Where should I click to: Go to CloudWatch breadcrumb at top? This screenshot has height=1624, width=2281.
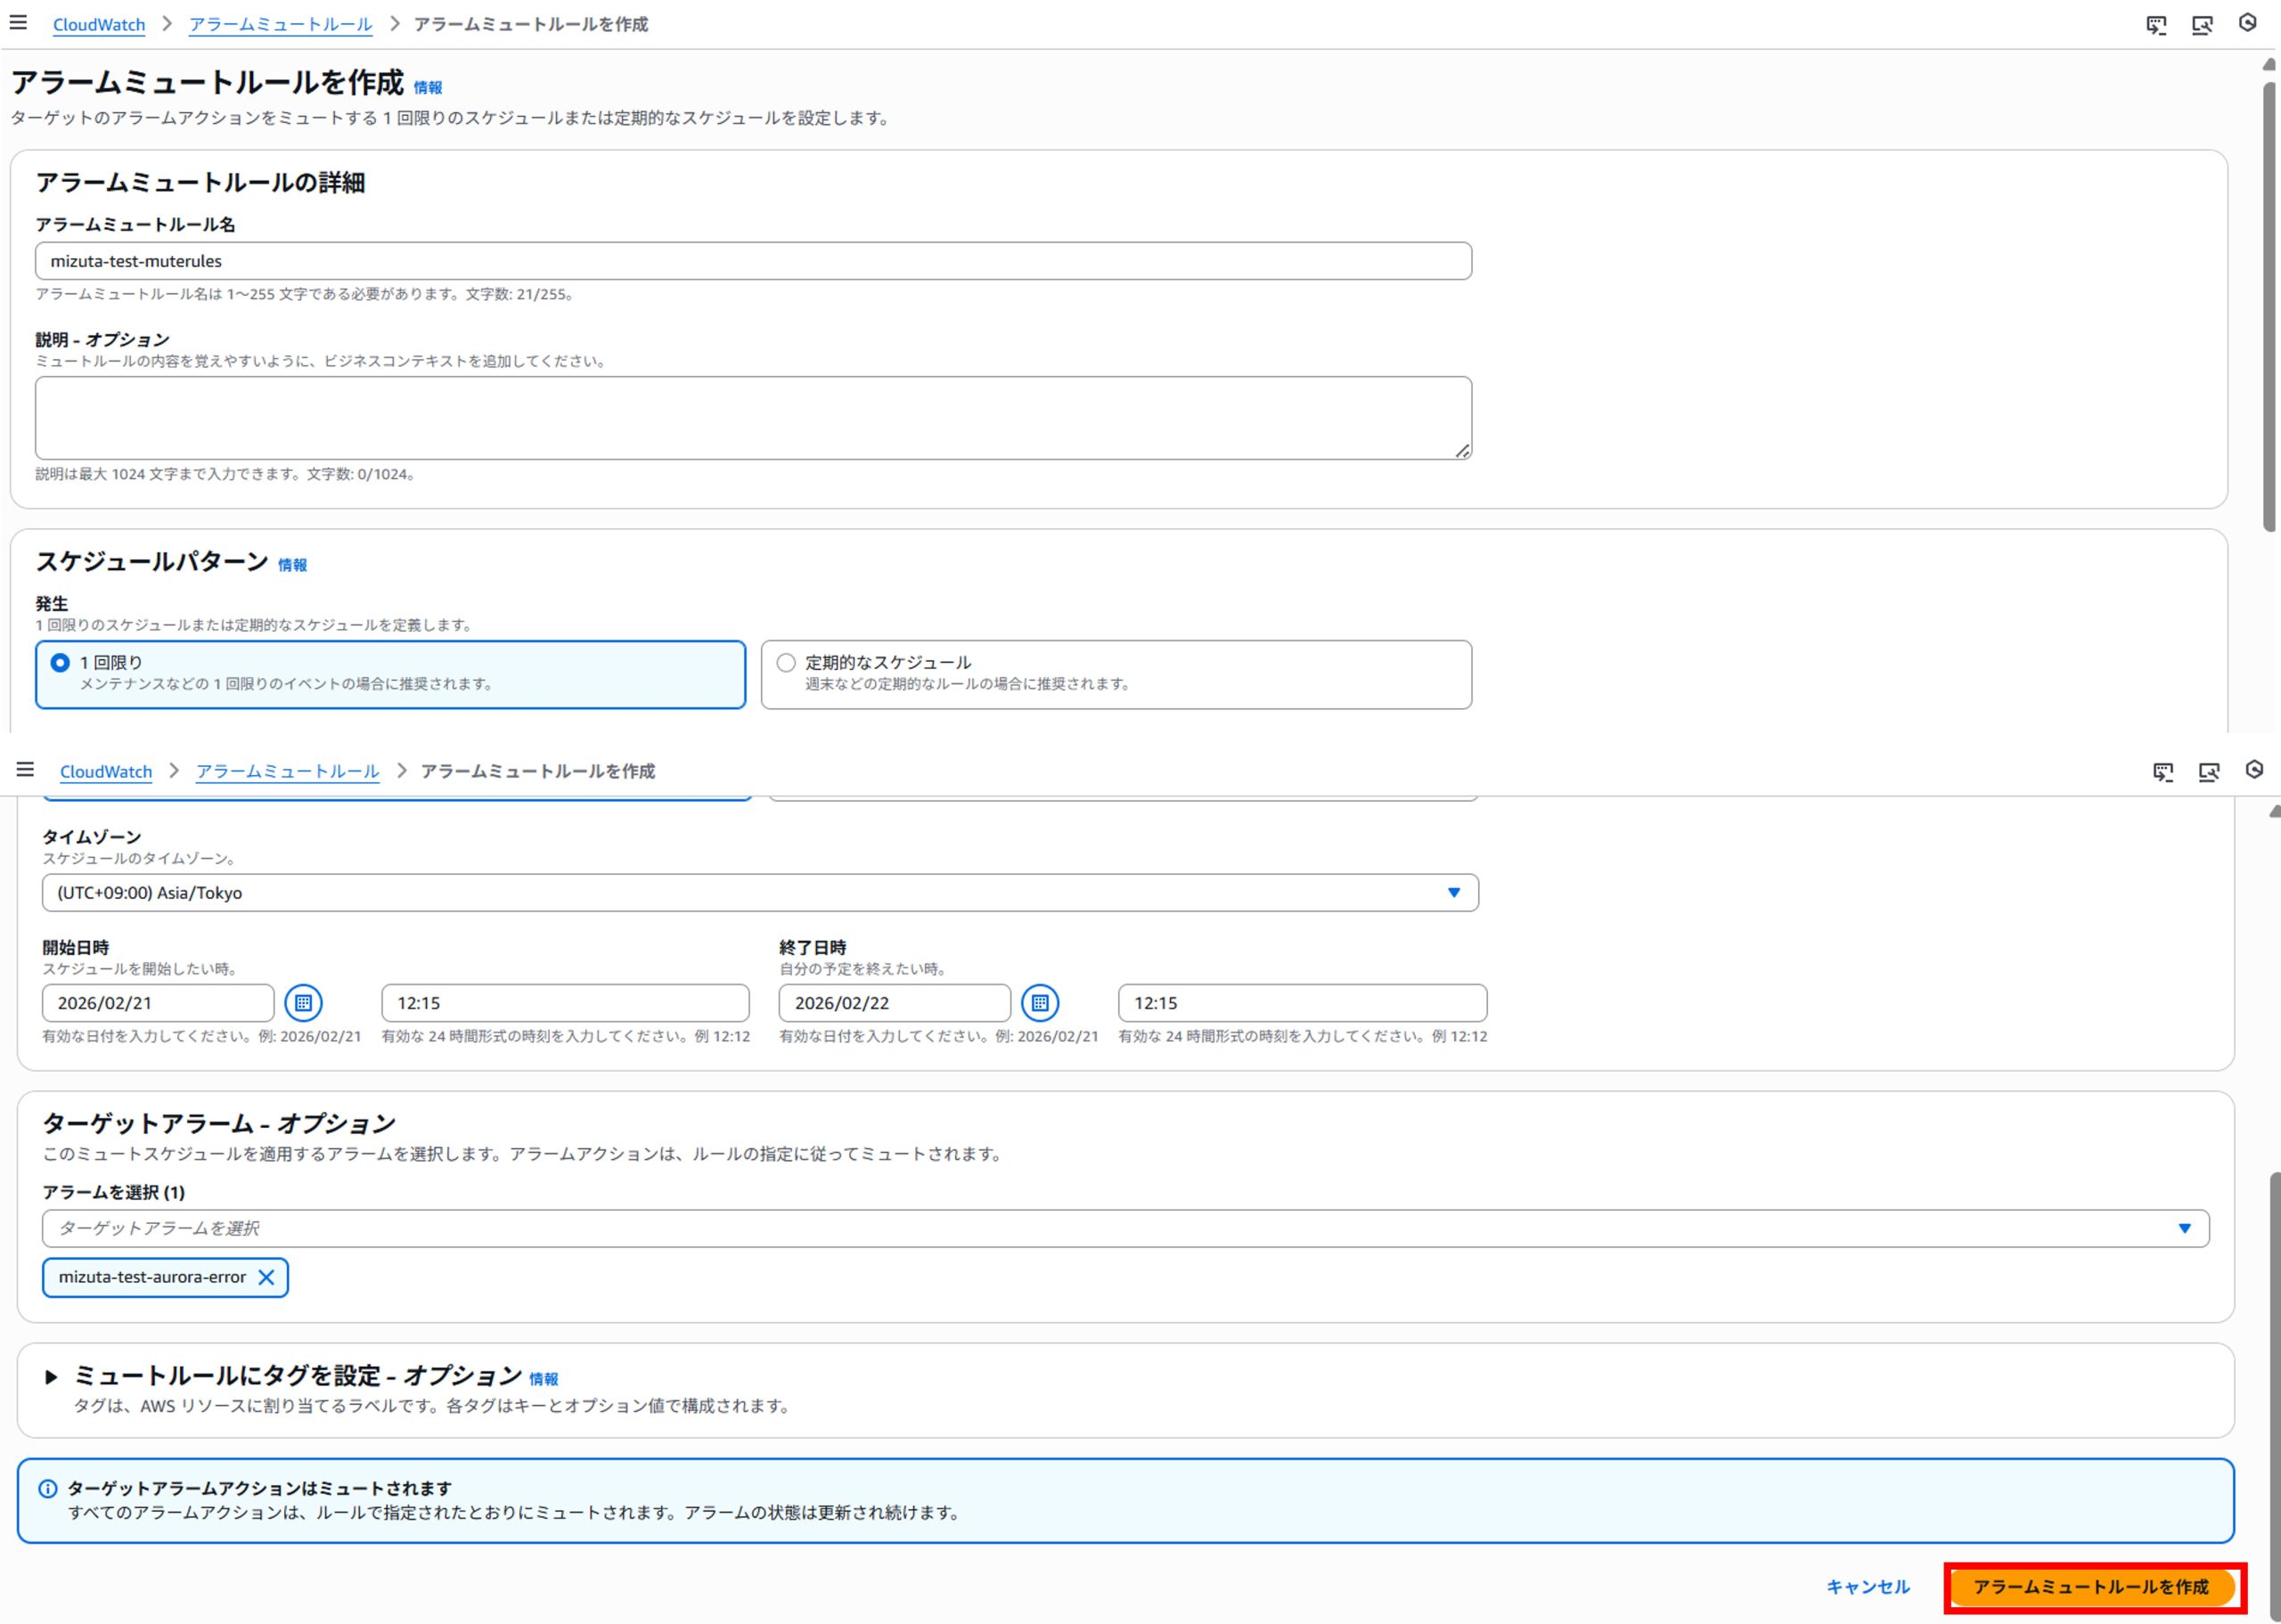[x=98, y=24]
